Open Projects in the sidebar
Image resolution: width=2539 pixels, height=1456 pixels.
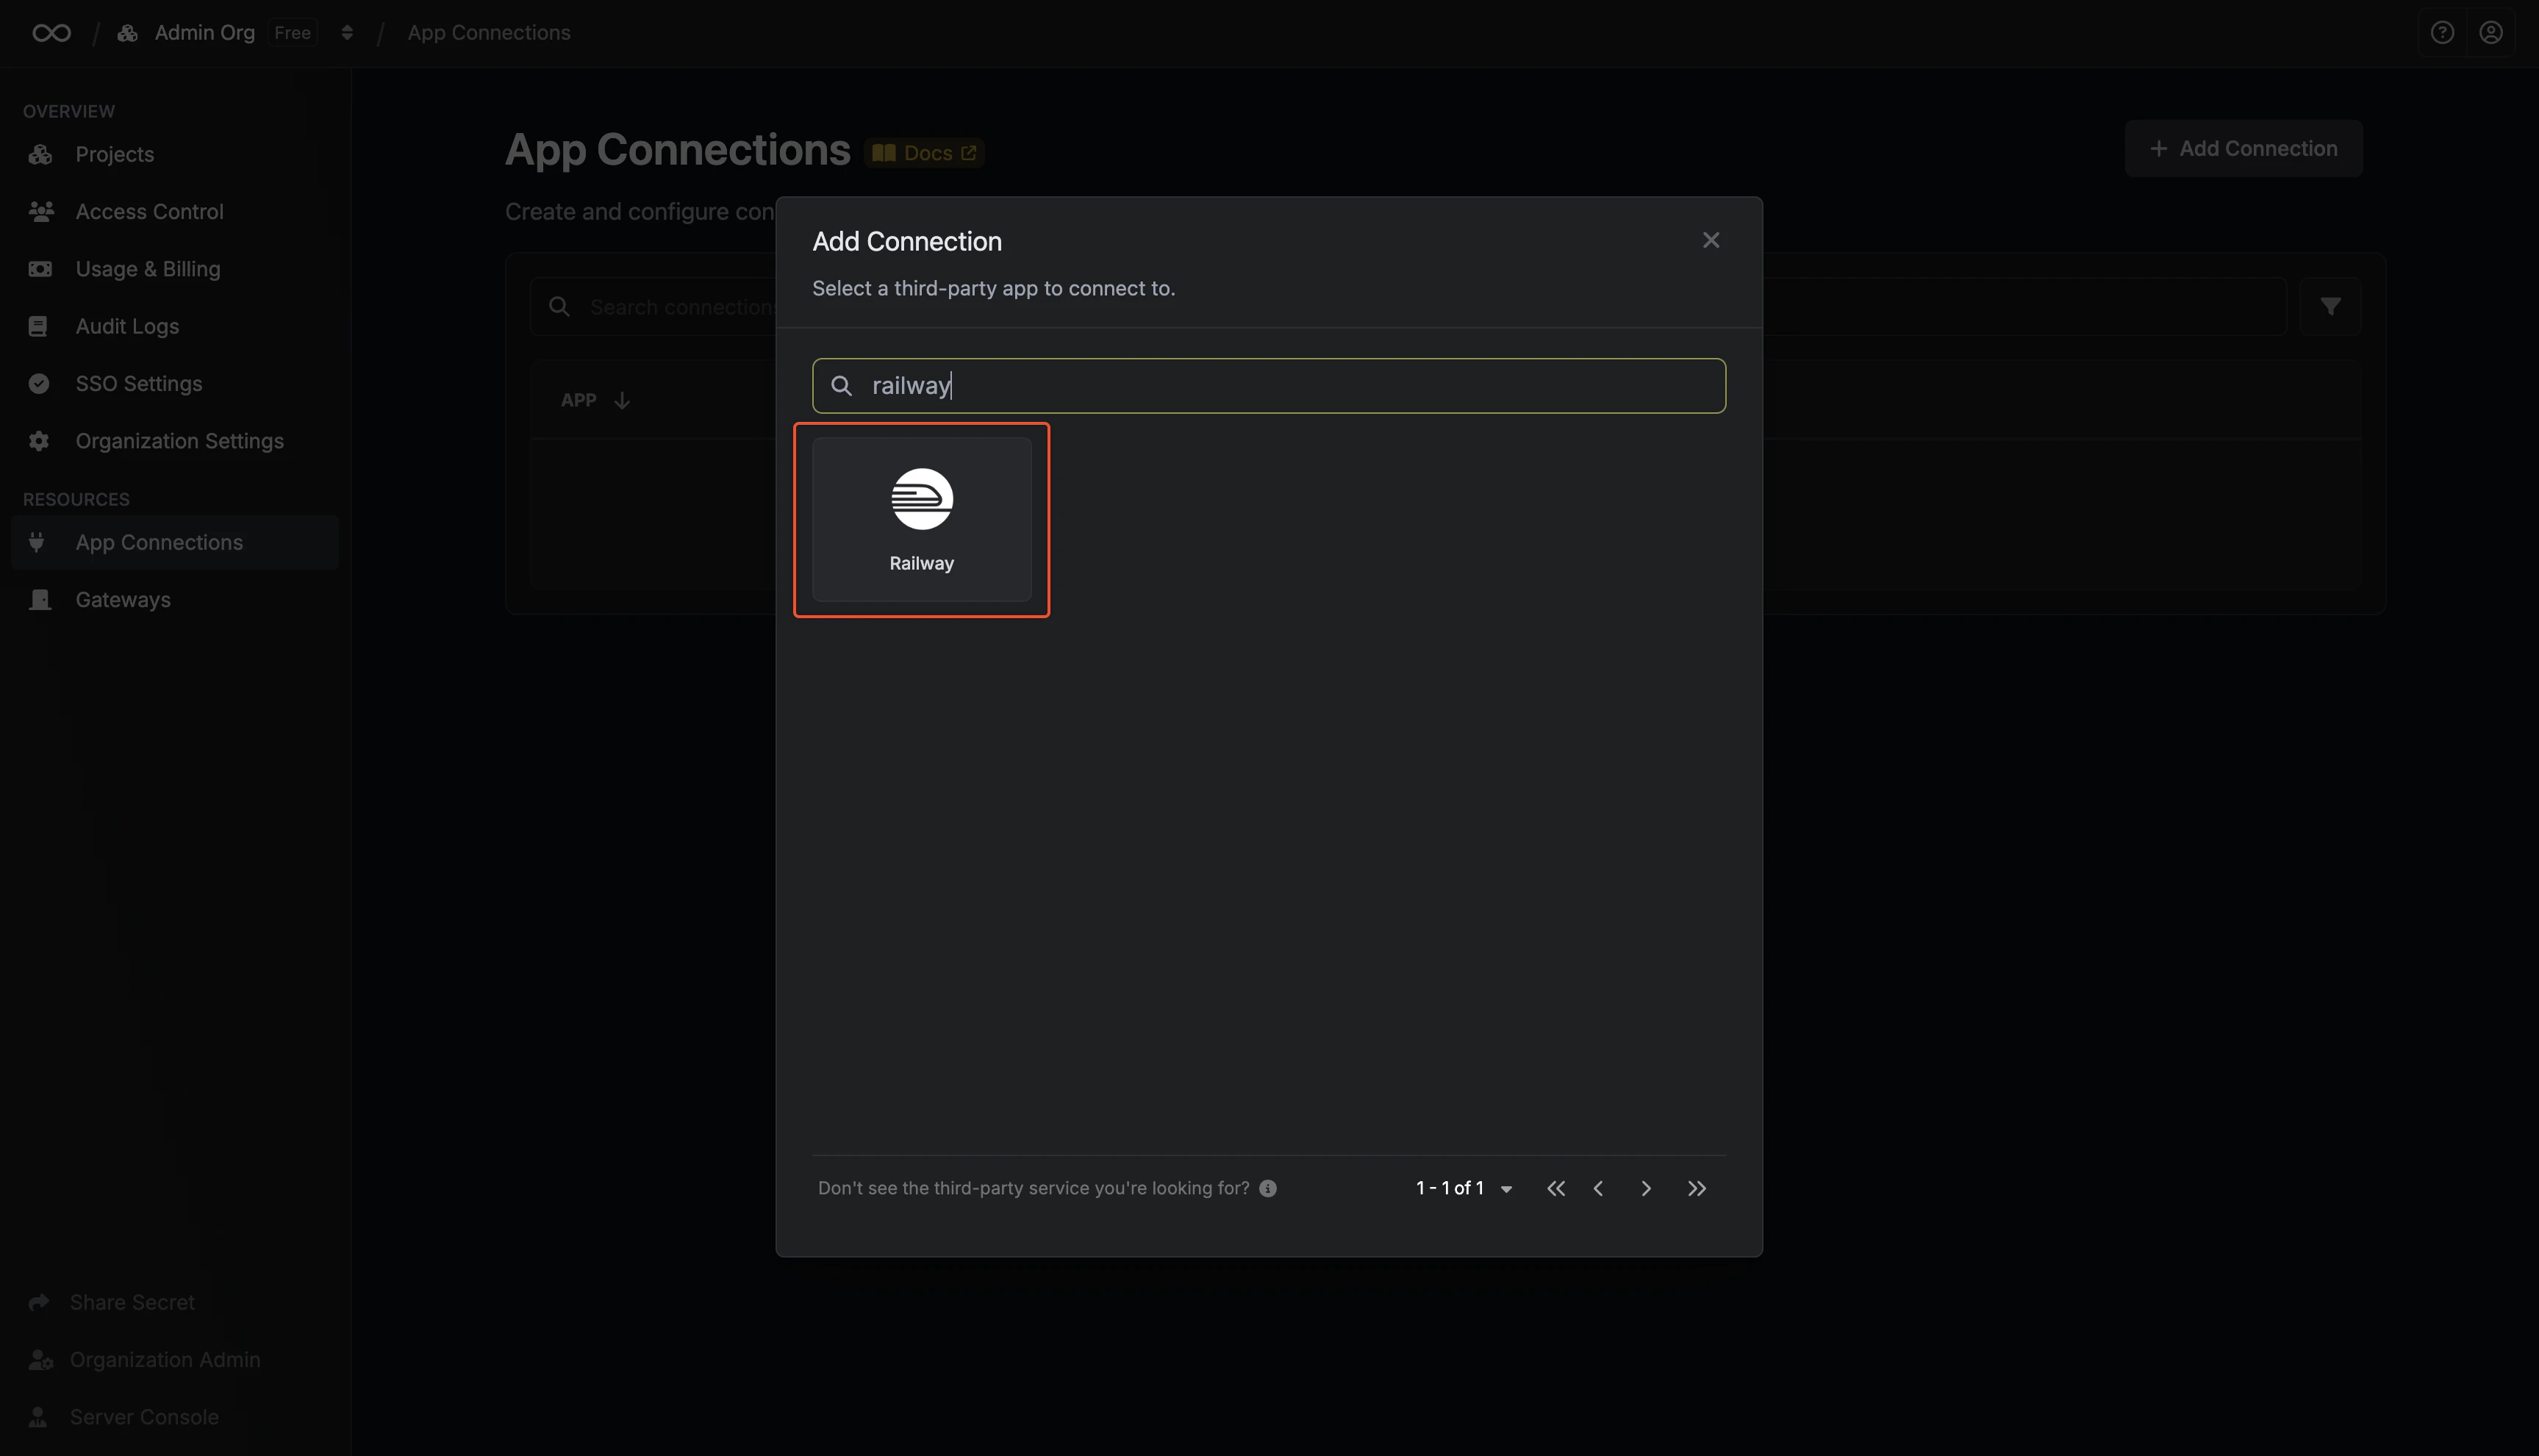tap(175, 154)
